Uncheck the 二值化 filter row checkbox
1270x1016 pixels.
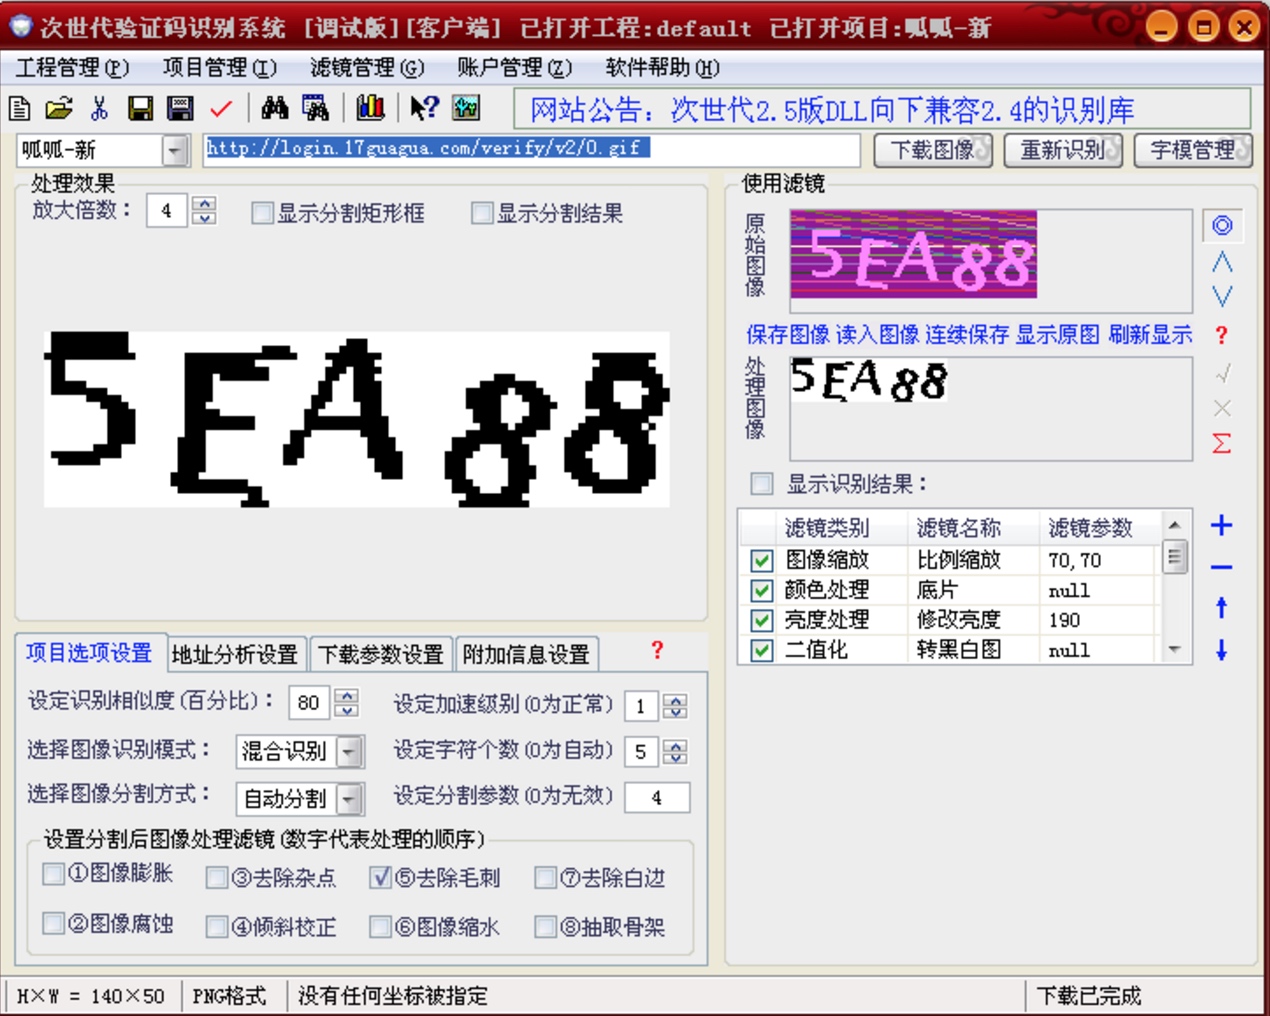pos(761,650)
